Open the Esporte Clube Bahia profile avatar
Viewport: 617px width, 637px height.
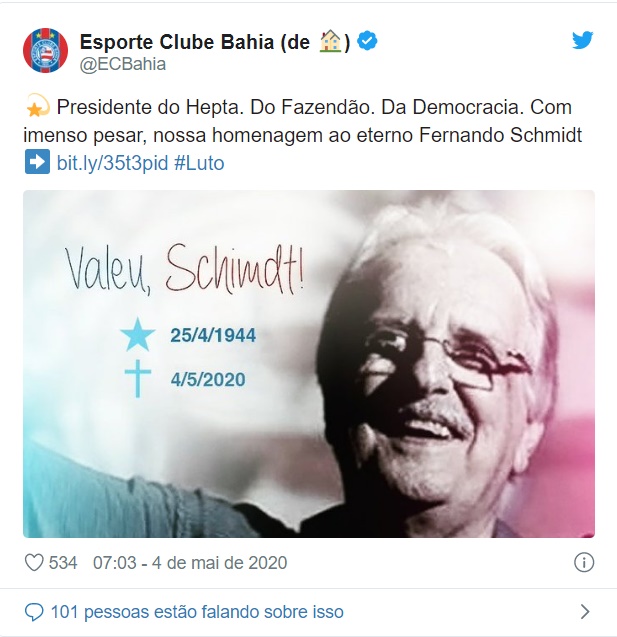[x=45, y=50]
